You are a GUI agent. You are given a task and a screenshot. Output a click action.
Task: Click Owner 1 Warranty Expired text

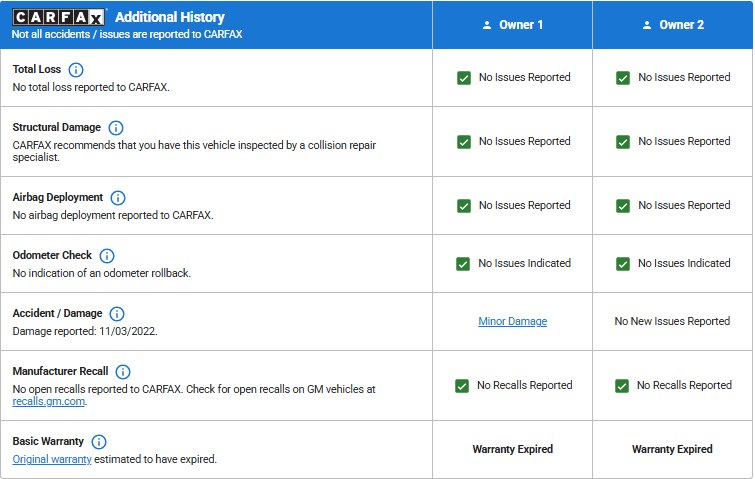[512, 450]
